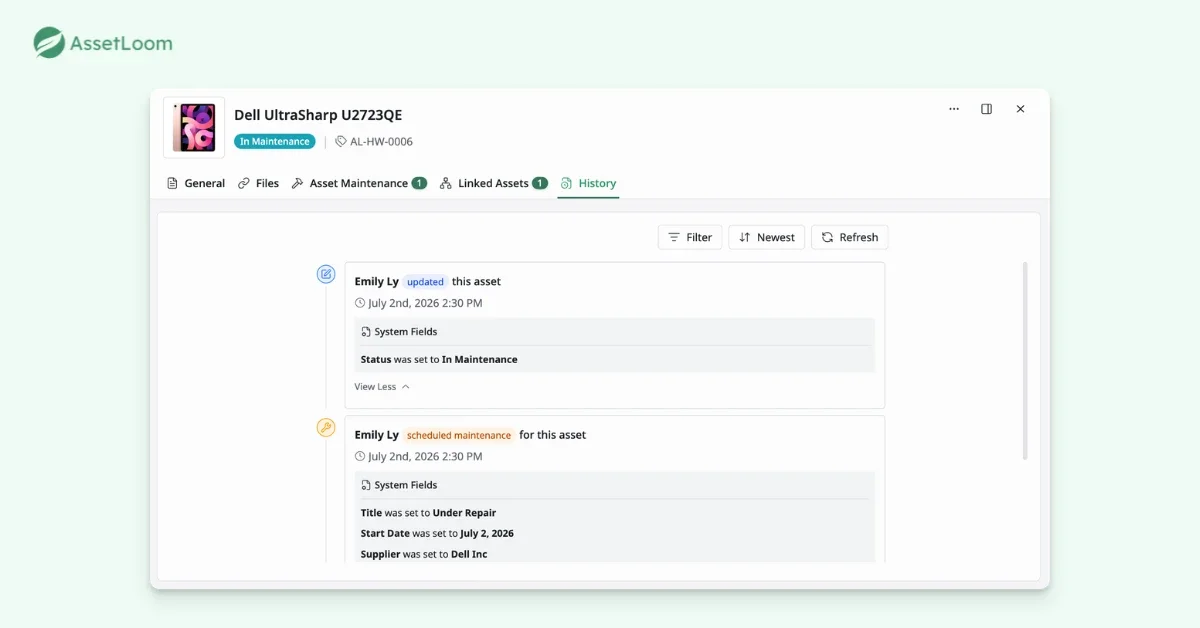Image resolution: width=1200 pixels, height=628 pixels.
Task: Click the history panel vertical scrollbar
Action: pos(1025,360)
